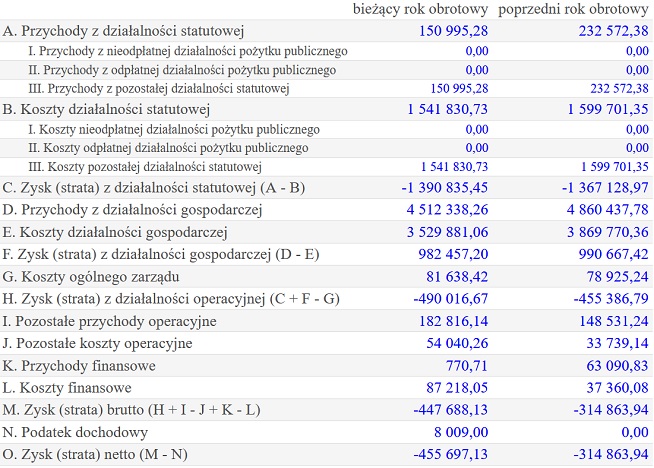Click value -1 390 835,45
Screen dimensions: 654x468
pyautogui.click(x=445, y=188)
